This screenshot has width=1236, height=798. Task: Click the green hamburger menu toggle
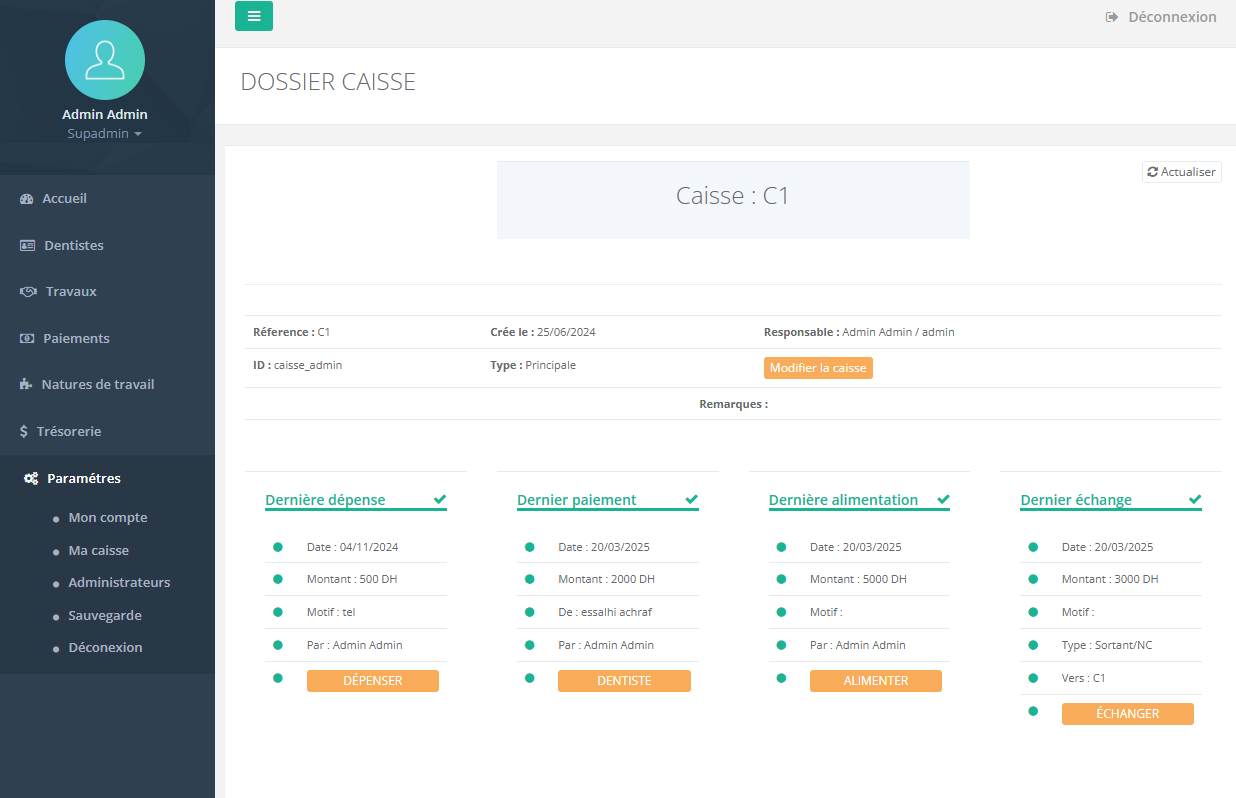click(x=254, y=16)
